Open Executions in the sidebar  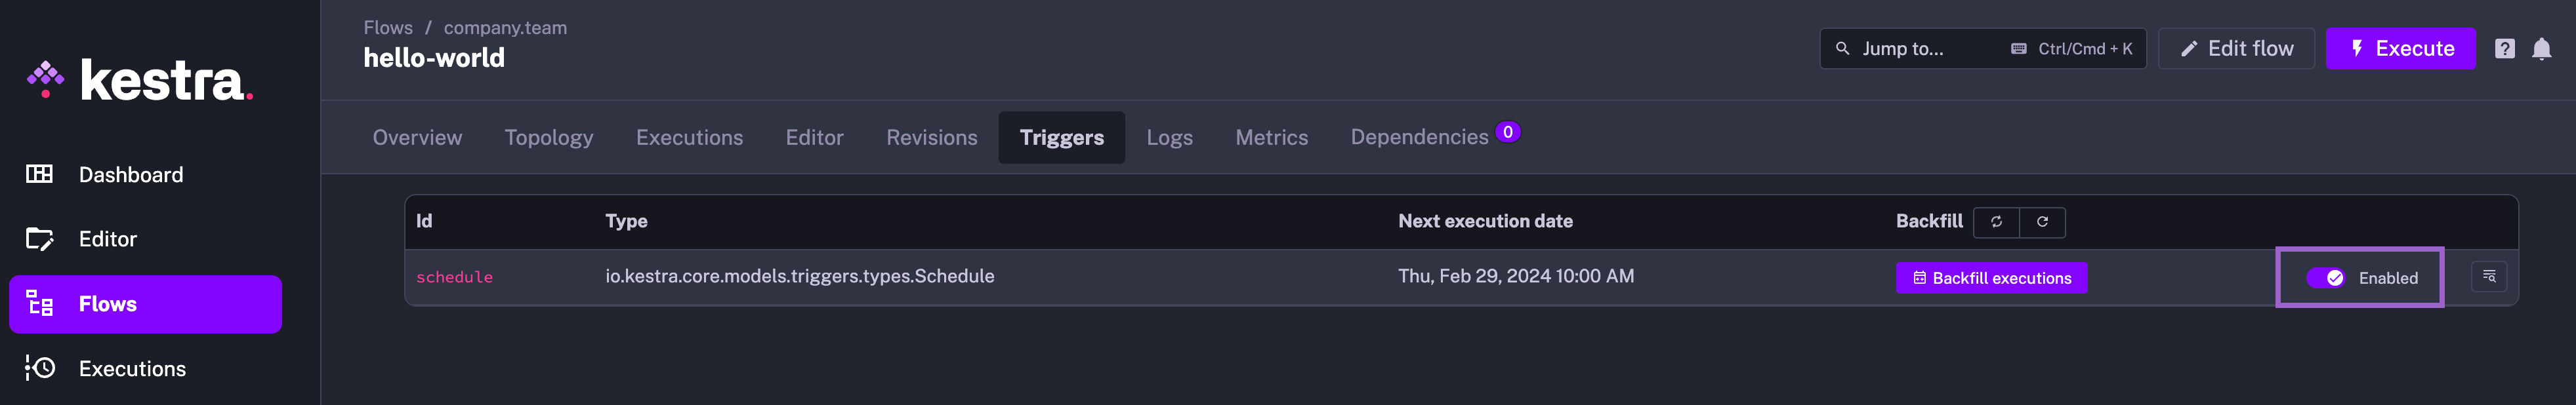point(132,369)
